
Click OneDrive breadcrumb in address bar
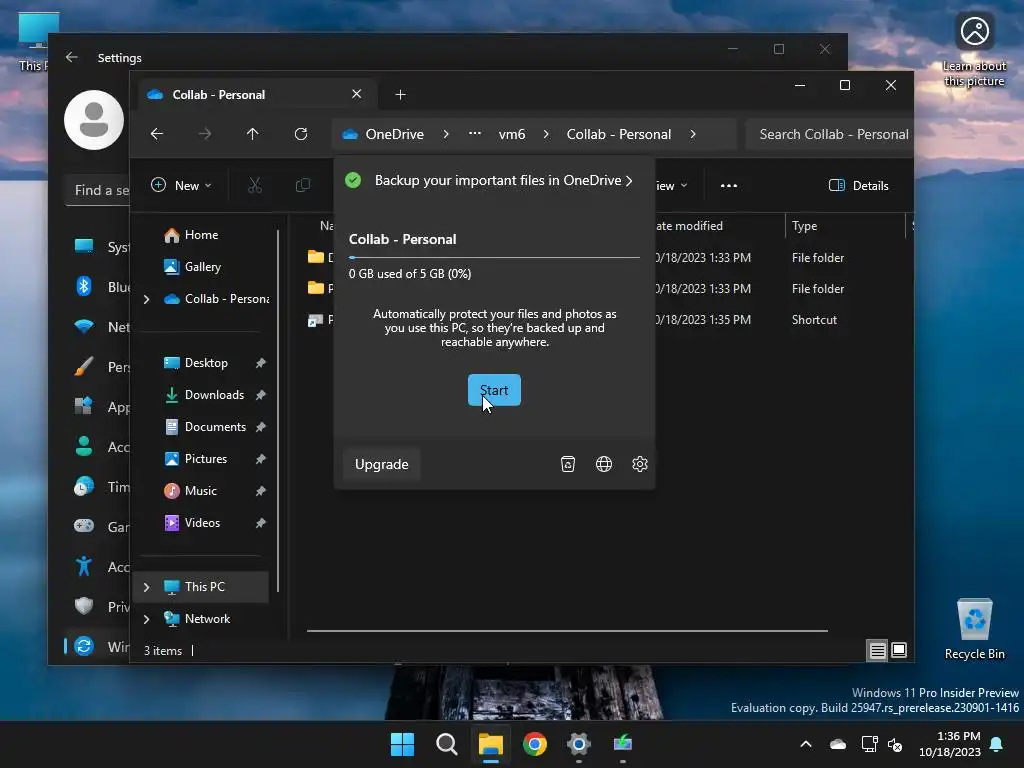(394, 134)
